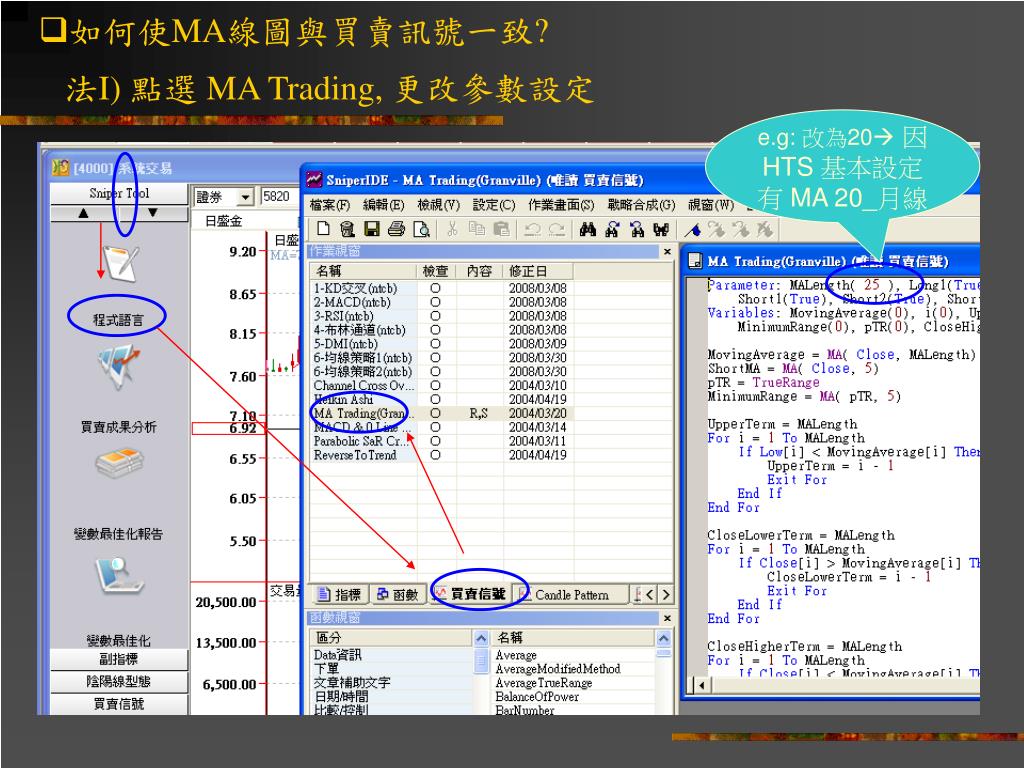Click the Print icon in the toolbar
This screenshot has height=768, width=1024.
pos(396,229)
